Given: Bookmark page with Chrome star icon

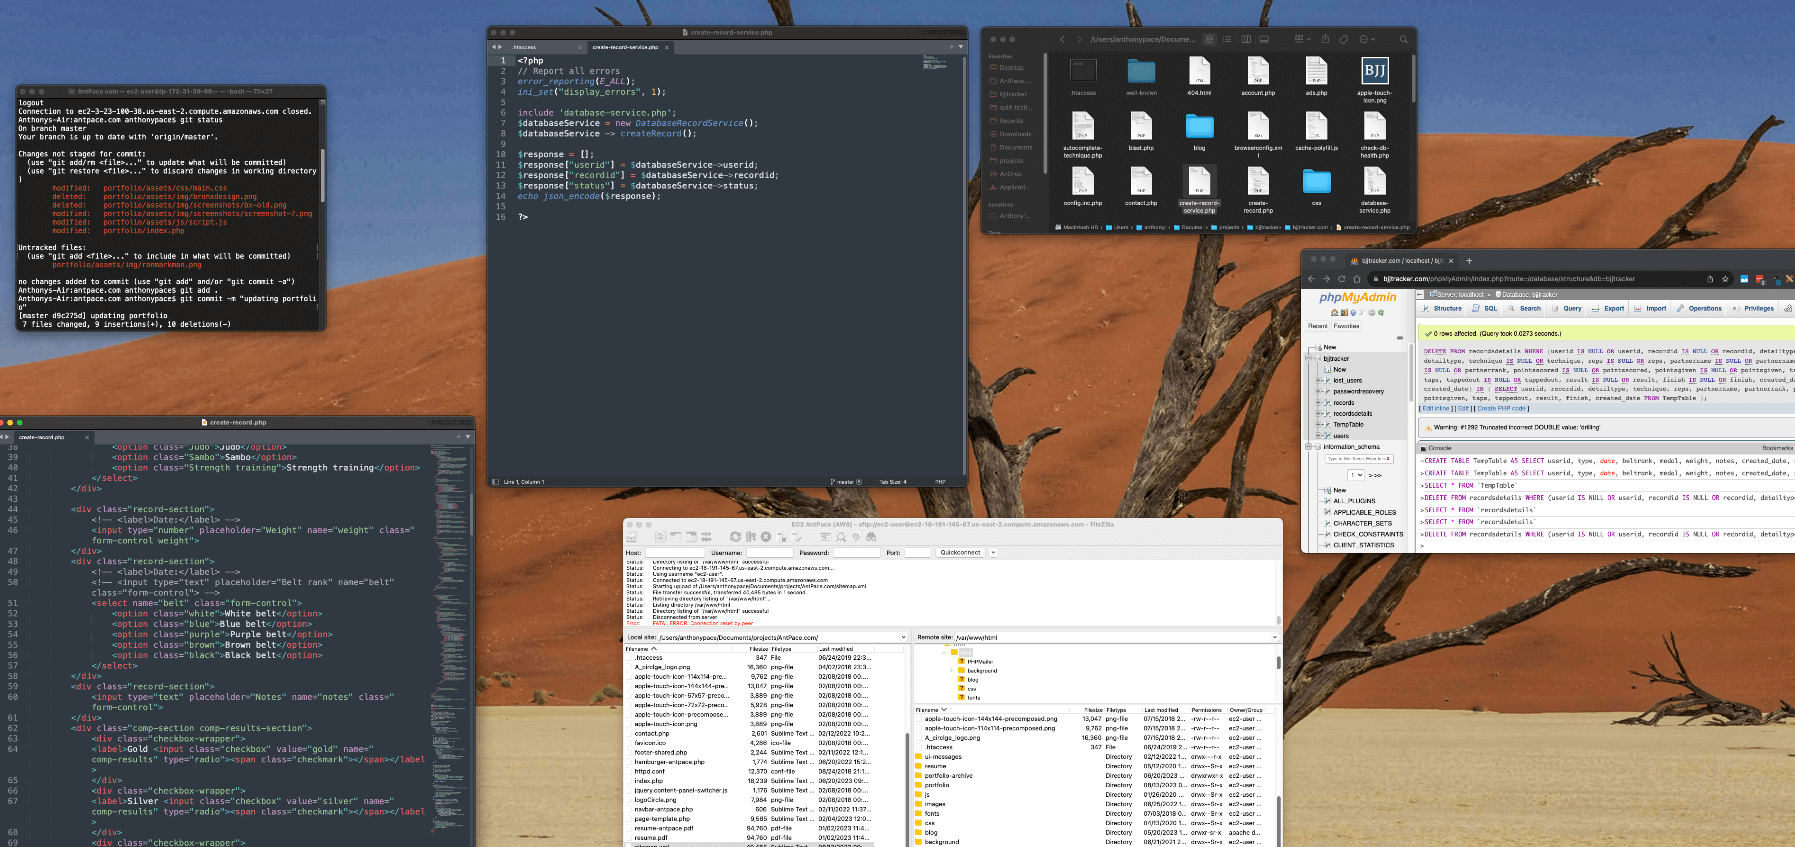Looking at the screenshot, I should [1725, 279].
